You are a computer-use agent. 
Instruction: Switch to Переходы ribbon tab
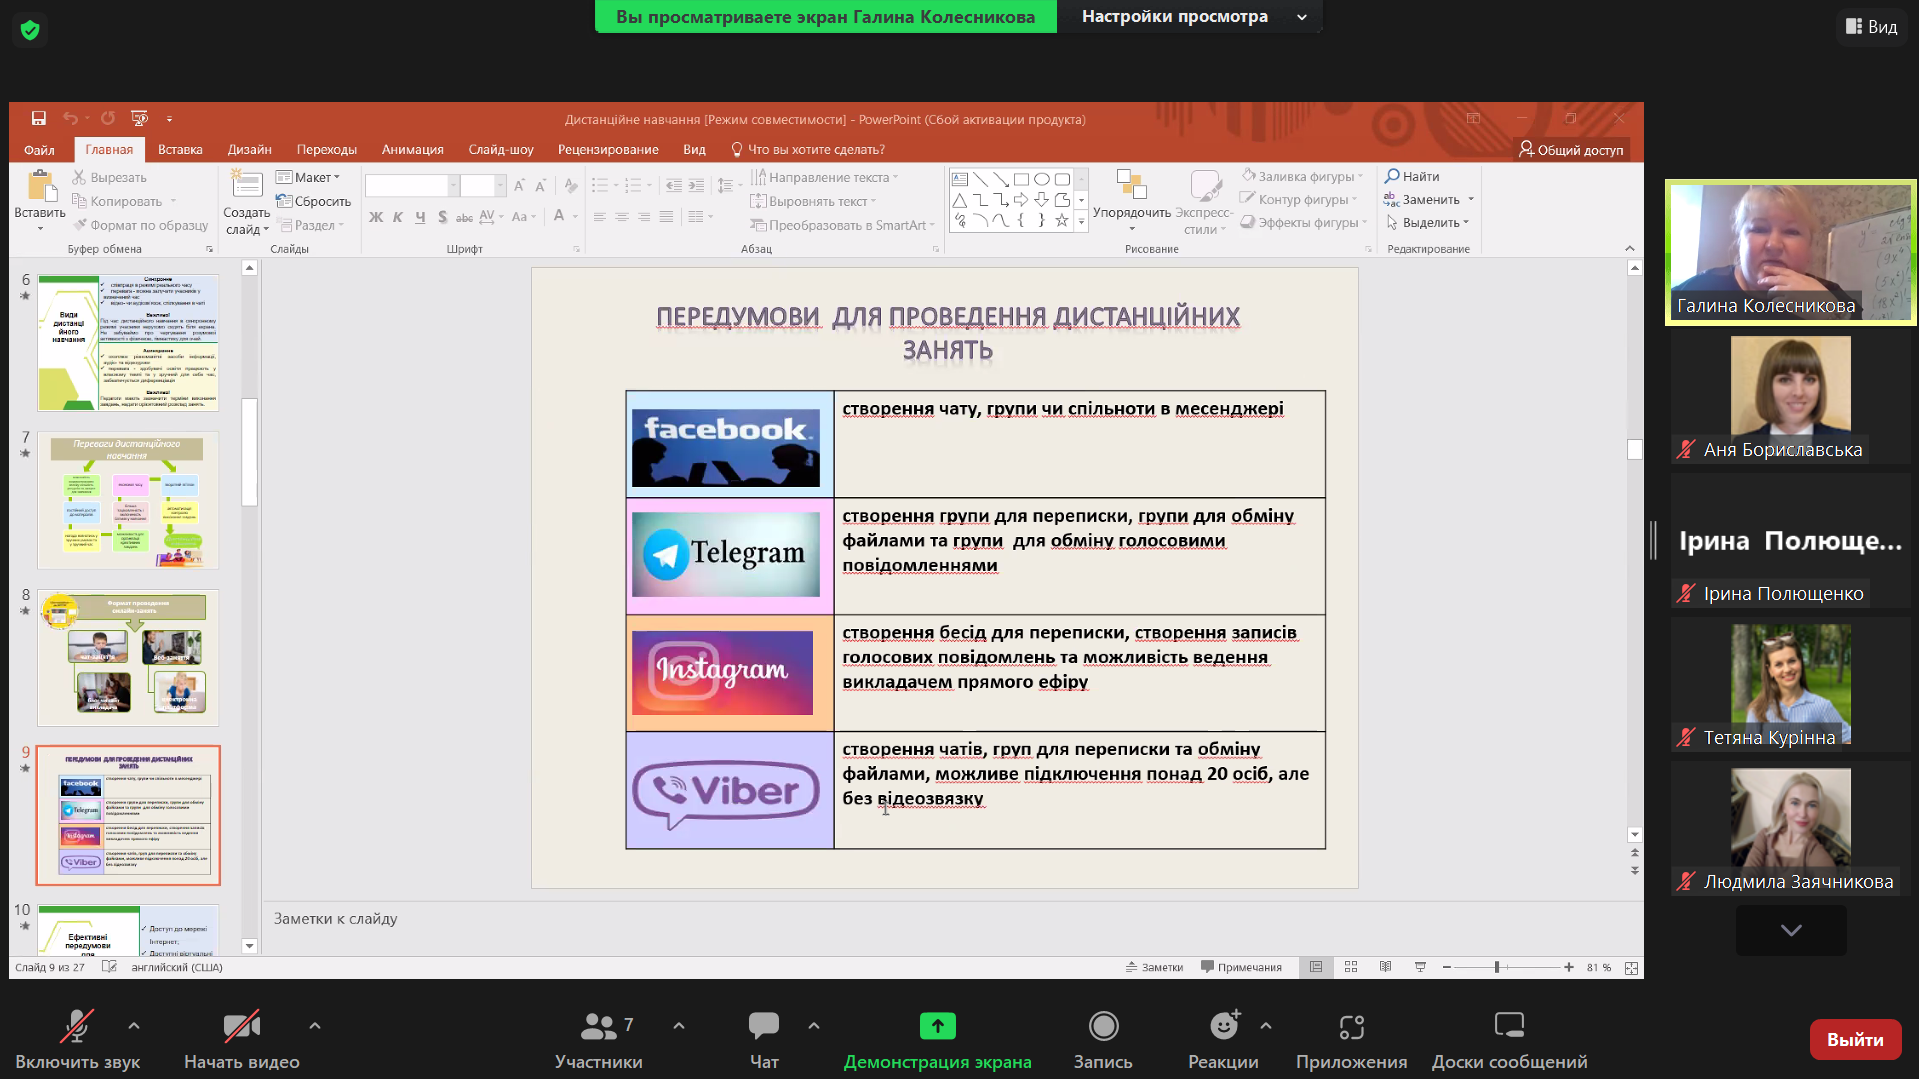pos(327,149)
